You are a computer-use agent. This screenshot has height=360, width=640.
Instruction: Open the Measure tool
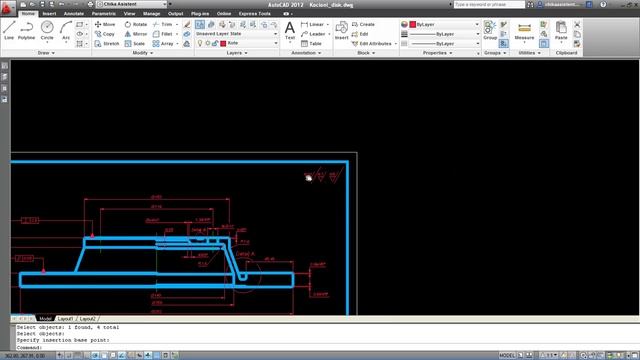click(x=524, y=31)
